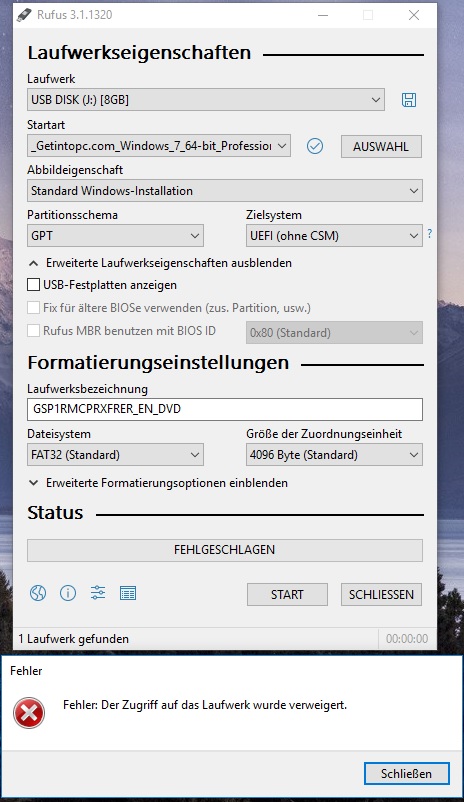Click the SCHLIESSEN button
The width and height of the screenshot is (464, 802).
point(381,594)
